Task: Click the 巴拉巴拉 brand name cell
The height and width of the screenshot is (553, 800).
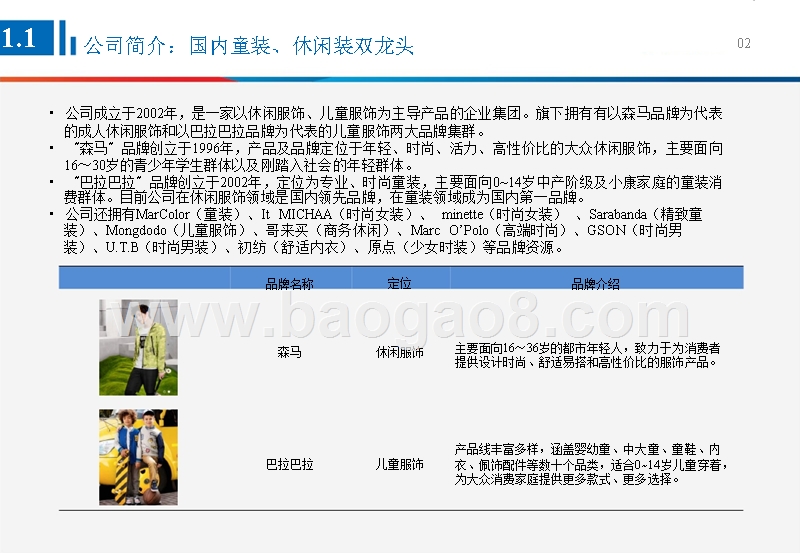Action: coord(289,464)
